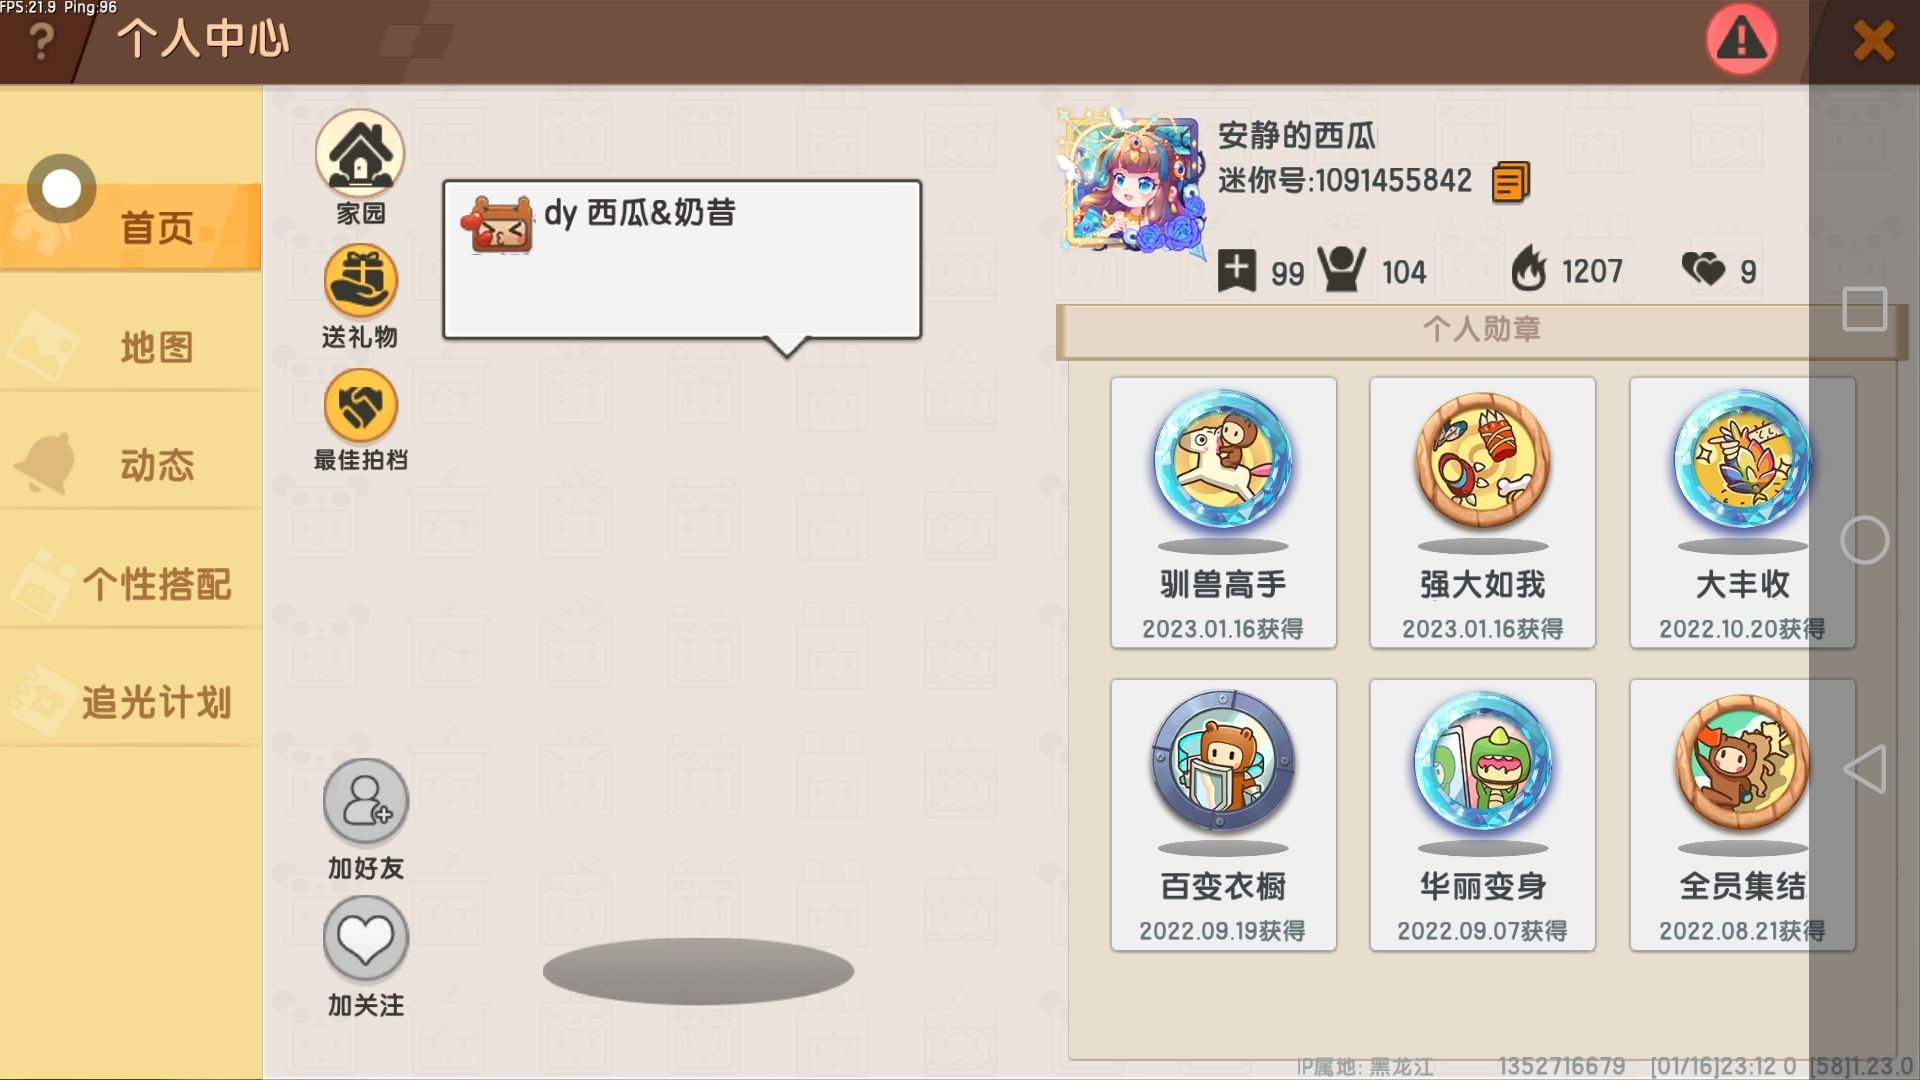Copy the 迷你号 with clipboard icon
The width and height of the screenshot is (1920, 1080).
(x=1510, y=182)
